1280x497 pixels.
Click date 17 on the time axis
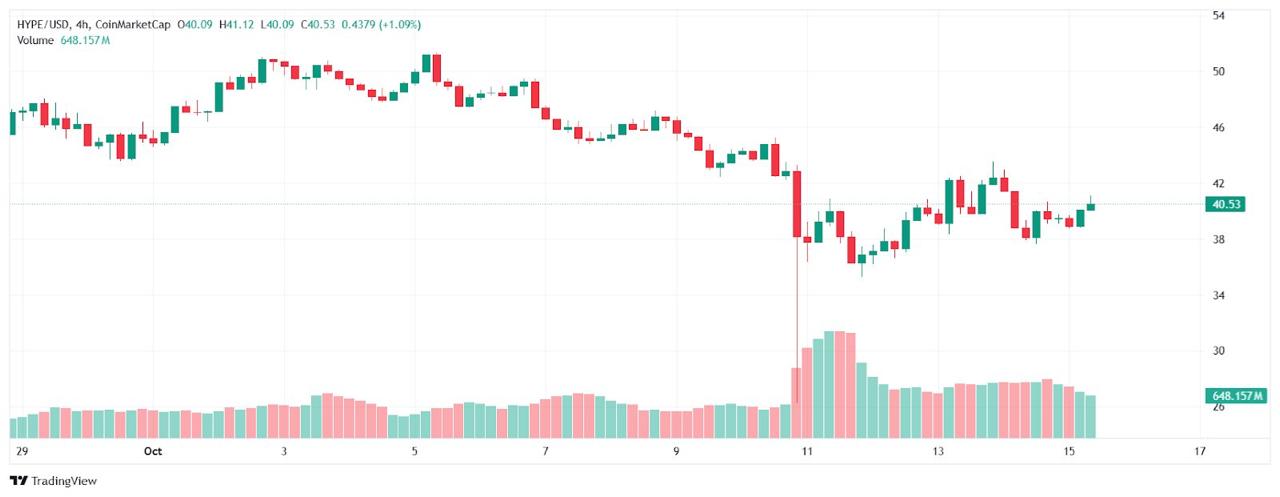1199,452
